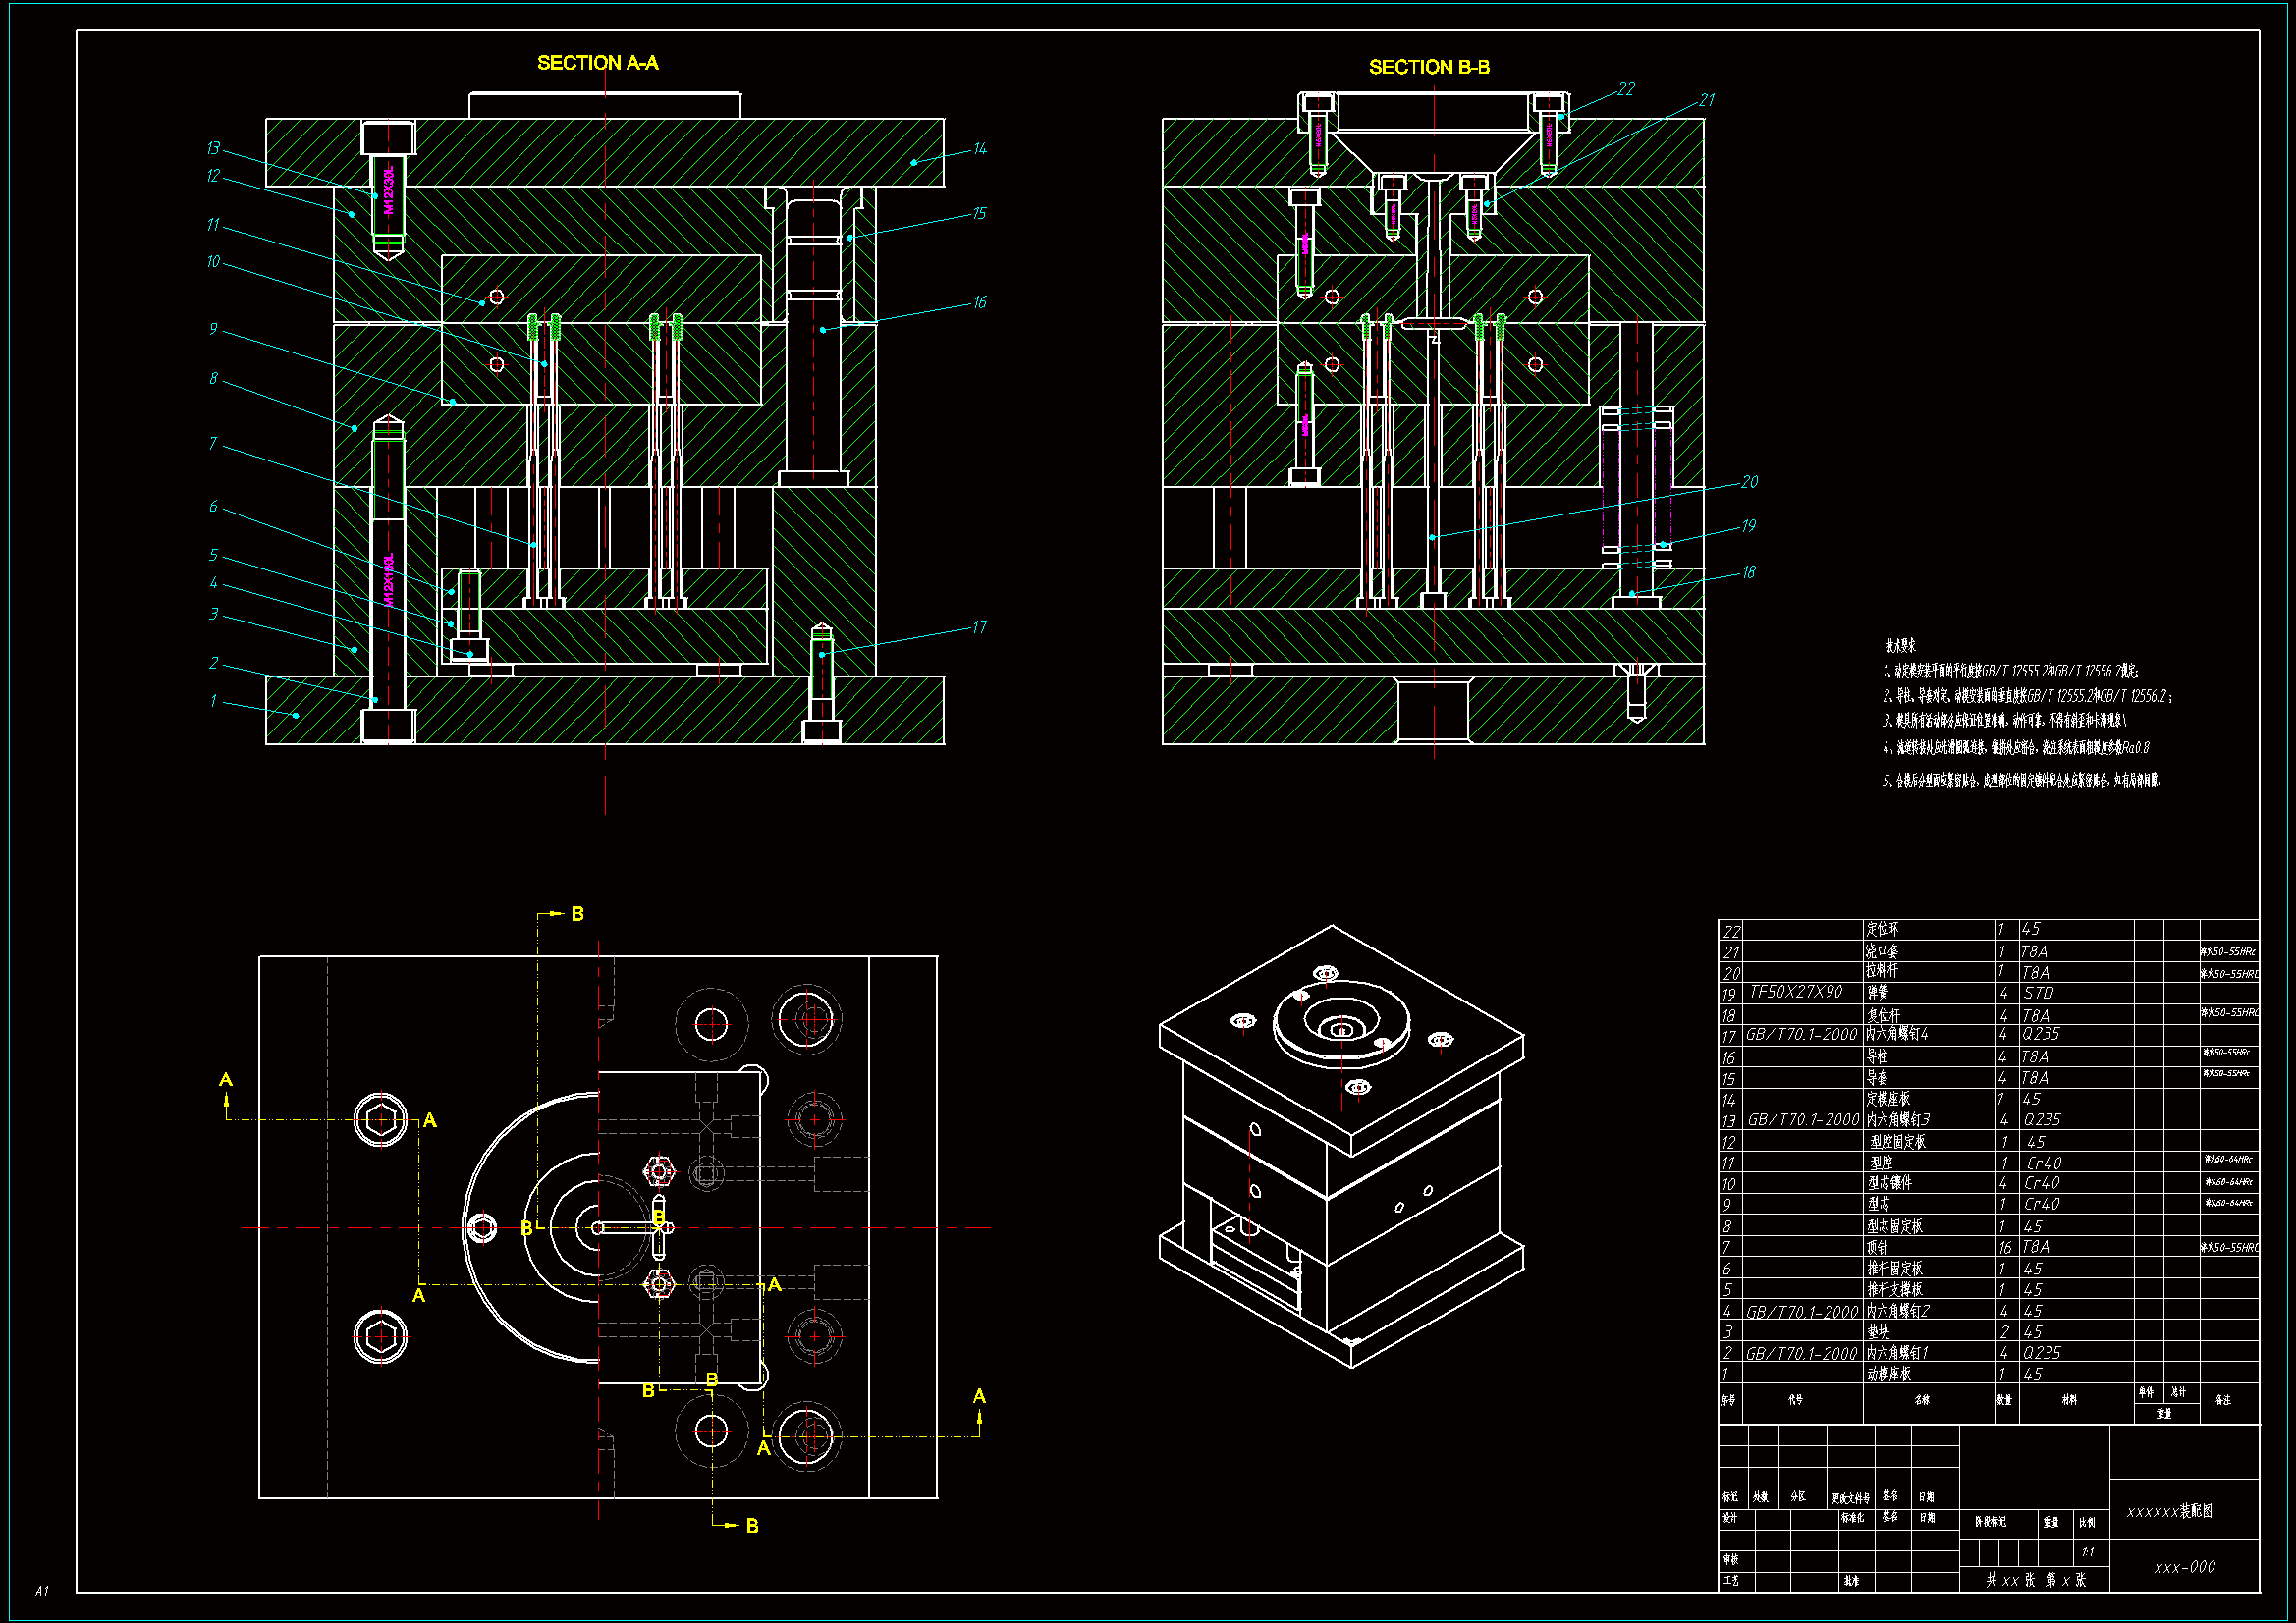The width and height of the screenshot is (2296, 1623).
Task: Select the TF50X27X90 spring entry in parts list
Action: 1795,992
